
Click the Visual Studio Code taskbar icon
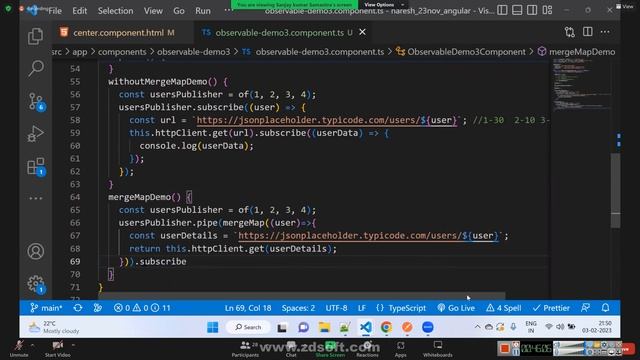(x=366, y=327)
